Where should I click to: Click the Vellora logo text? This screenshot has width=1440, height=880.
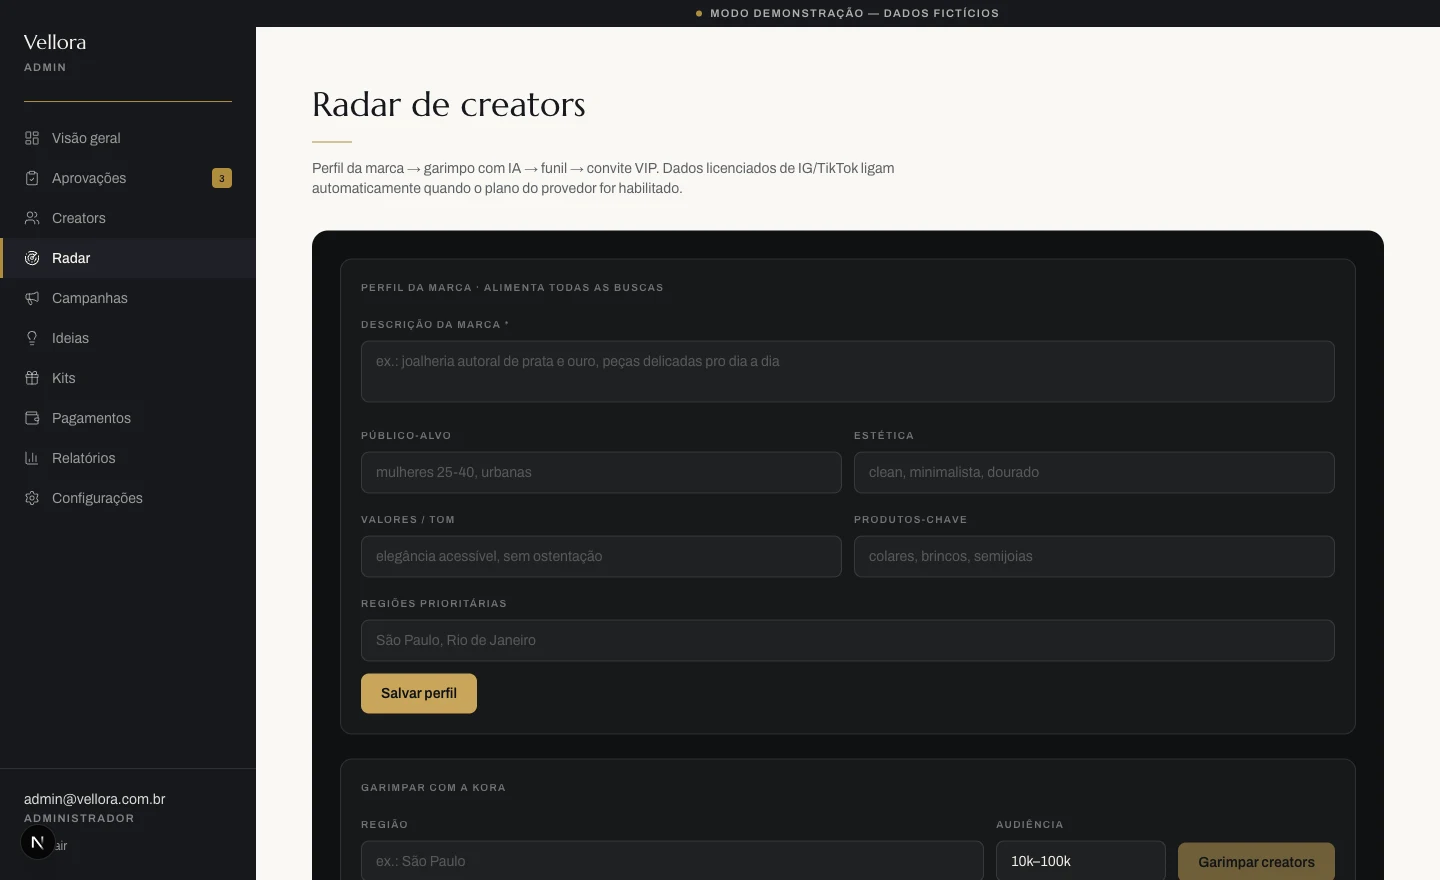pyautogui.click(x=55, y=42)
